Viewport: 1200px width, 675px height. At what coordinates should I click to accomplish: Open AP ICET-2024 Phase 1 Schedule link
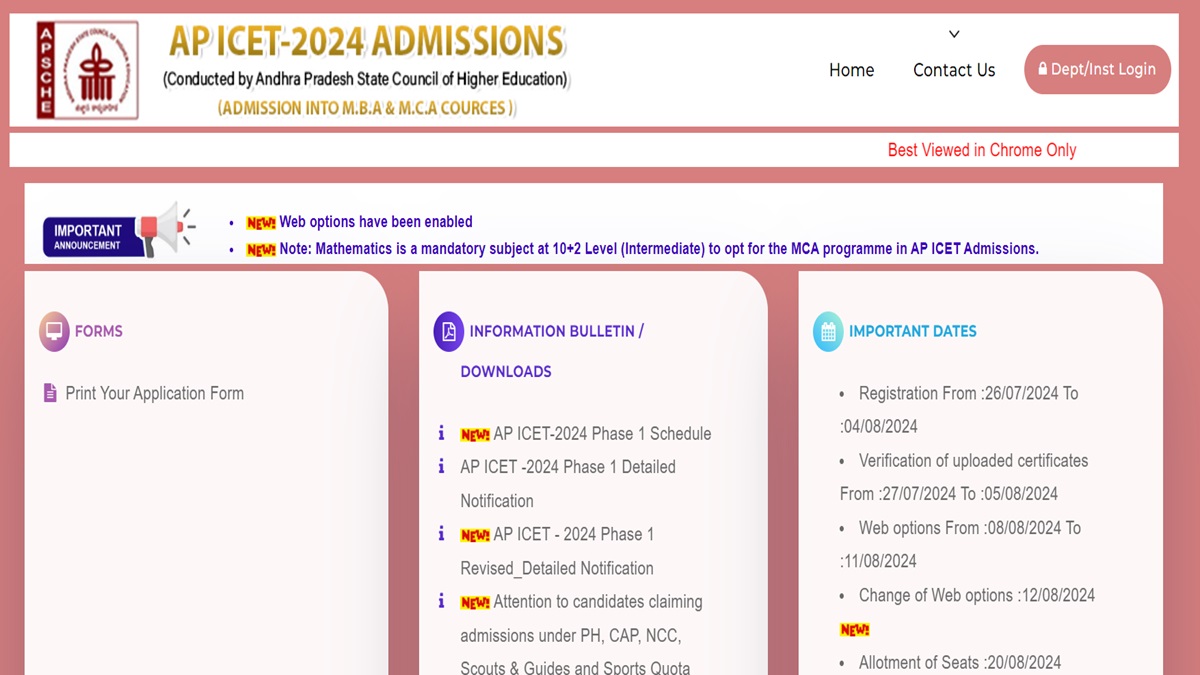click(x=602, y=433)
